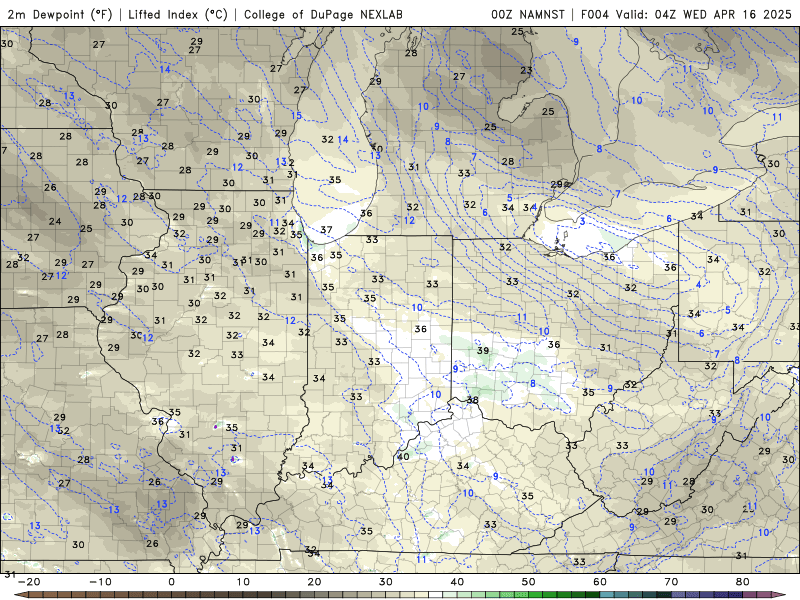The image size is (800, 600).
Task: Click the -10 label on the color scale
Action: click(x=100, y=582)
